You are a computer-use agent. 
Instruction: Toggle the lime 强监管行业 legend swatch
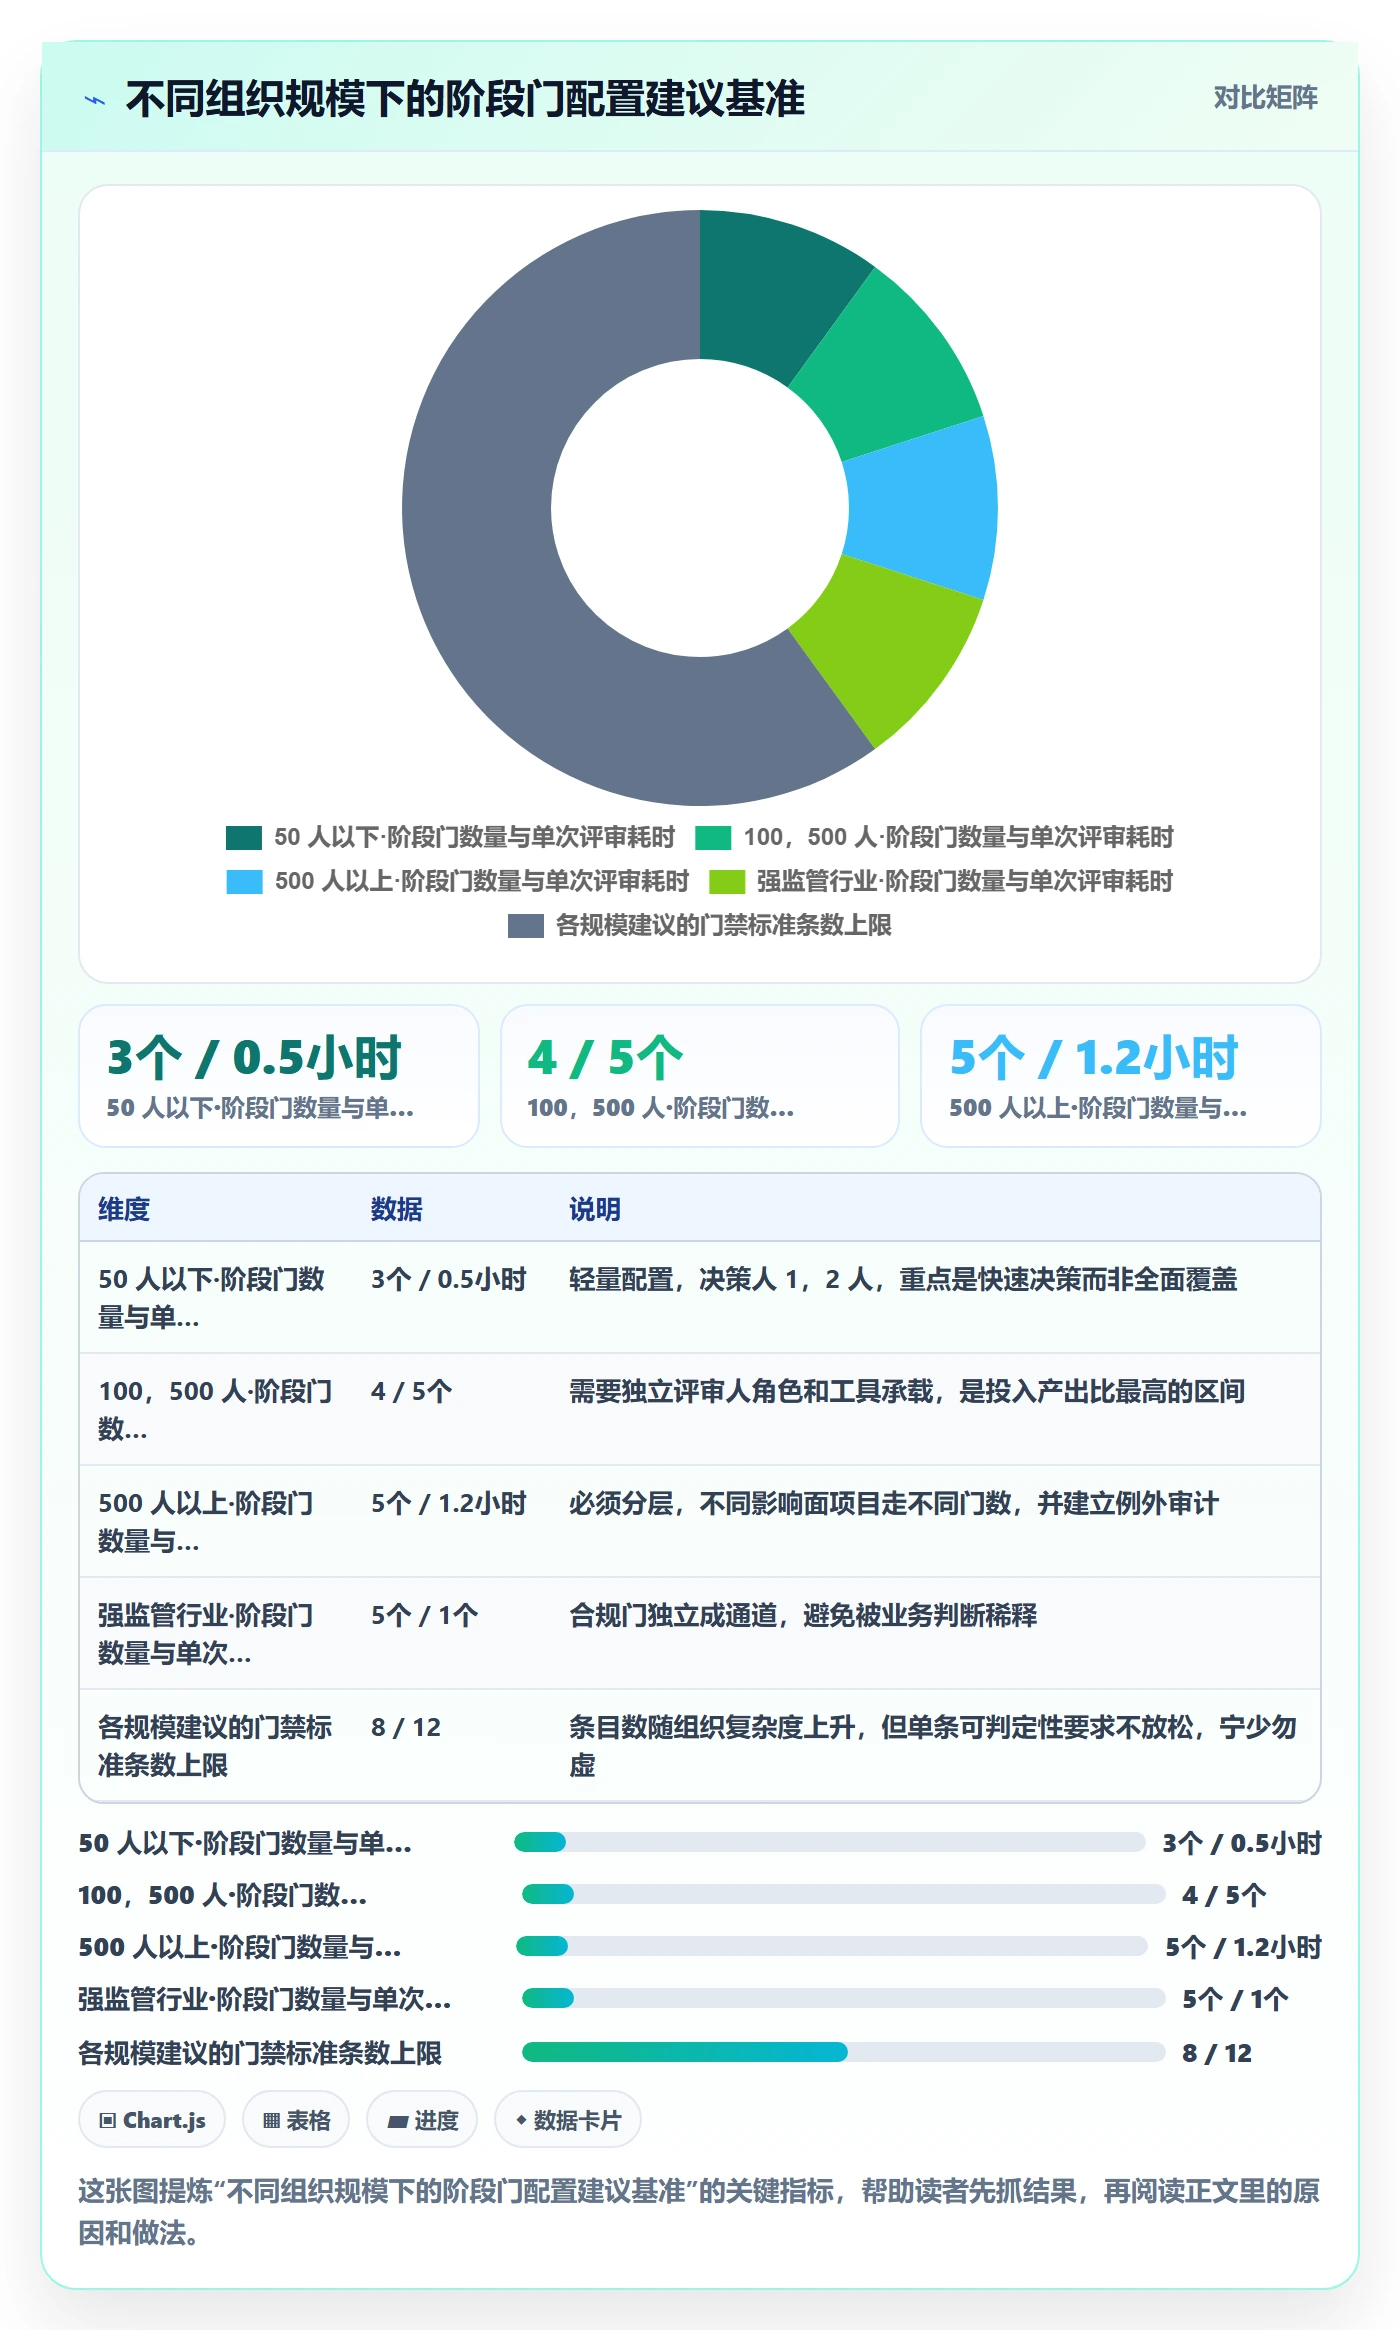tap(727, 881)
